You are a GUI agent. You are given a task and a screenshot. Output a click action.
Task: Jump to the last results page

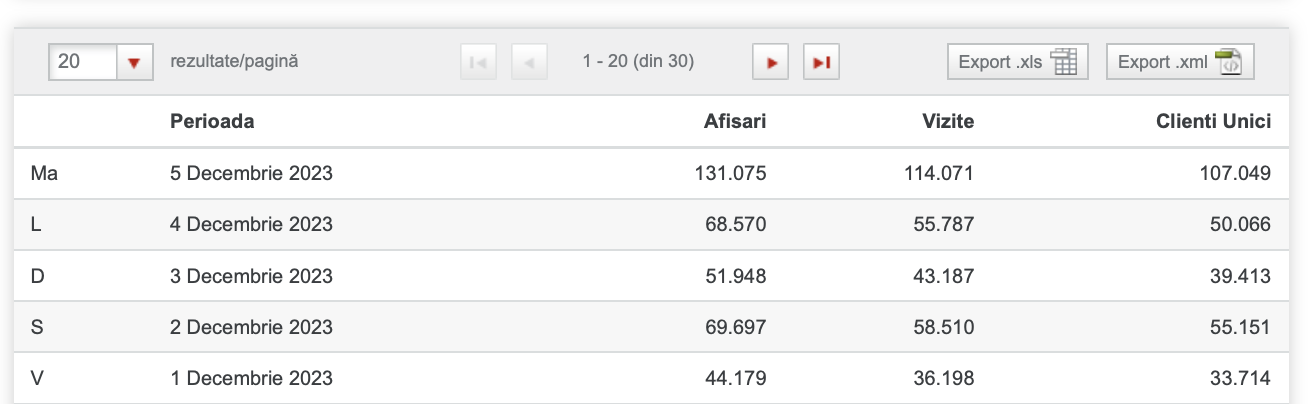[x=821, y=62]
